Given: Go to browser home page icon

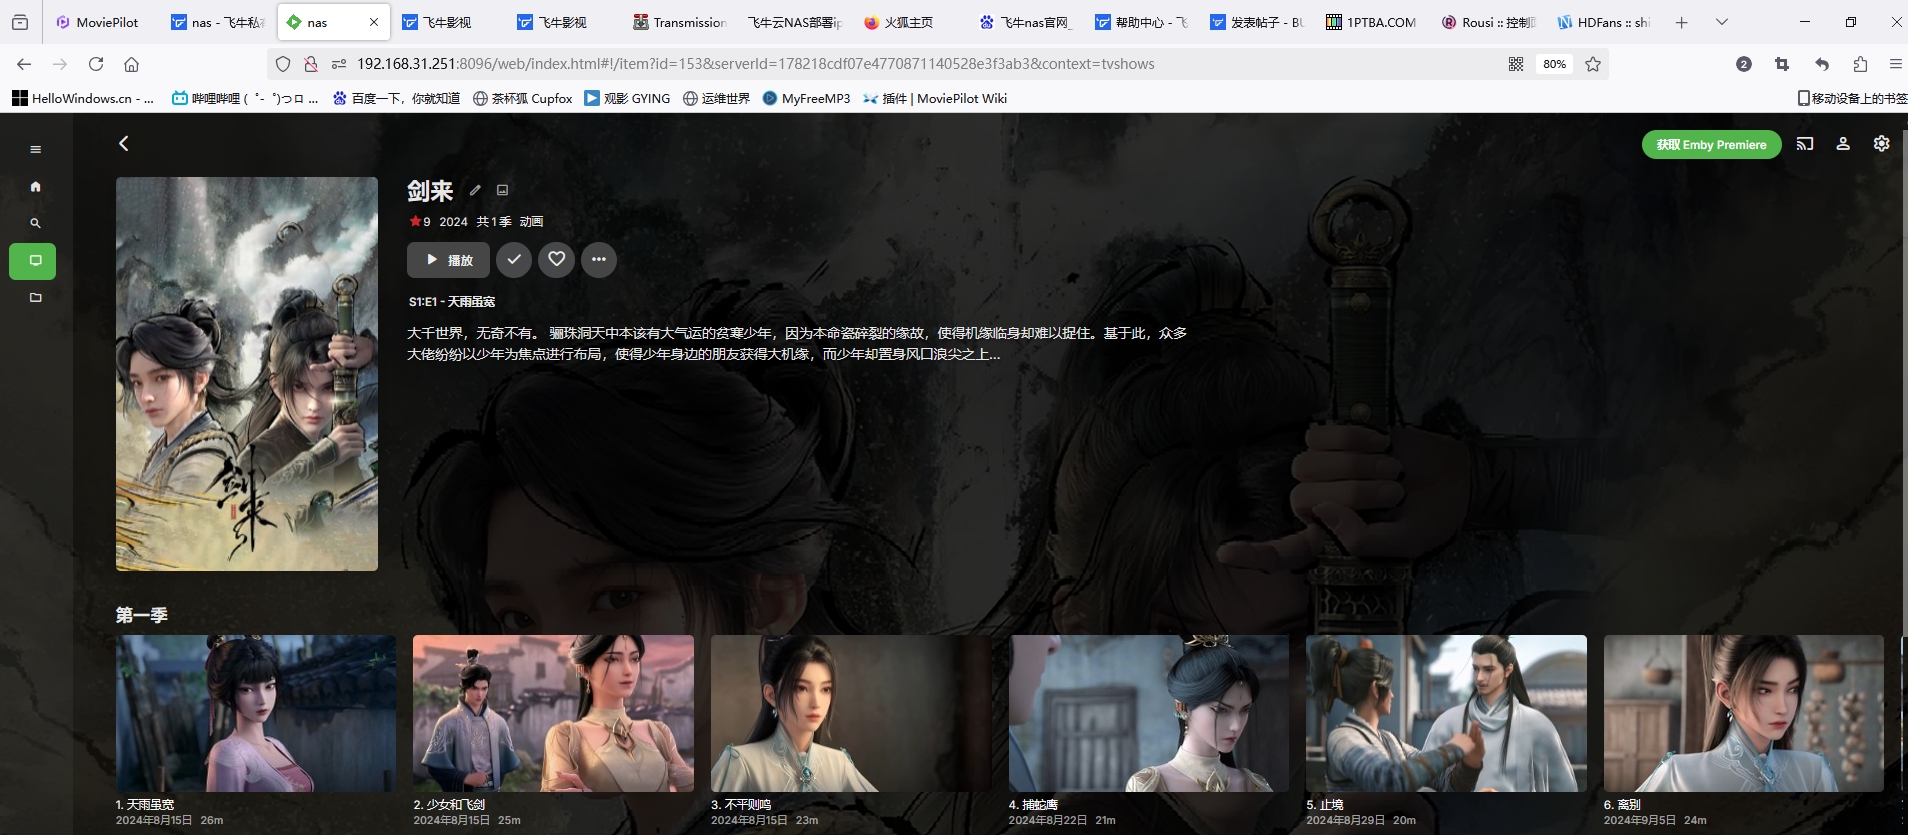Looking at the screenshot, I should (x=131, y=64).
